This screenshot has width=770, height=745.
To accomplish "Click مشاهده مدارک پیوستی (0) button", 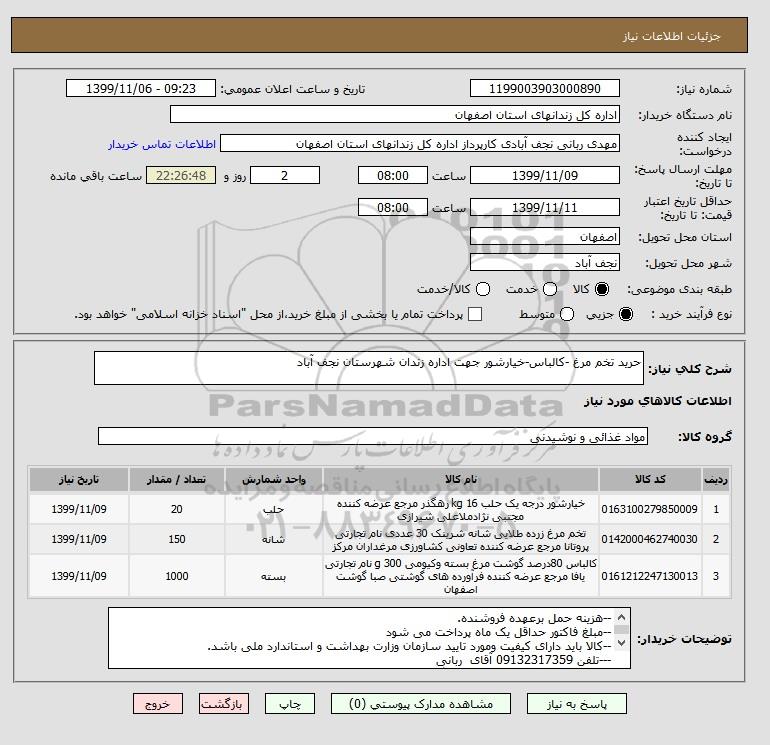I will [420, 704].
